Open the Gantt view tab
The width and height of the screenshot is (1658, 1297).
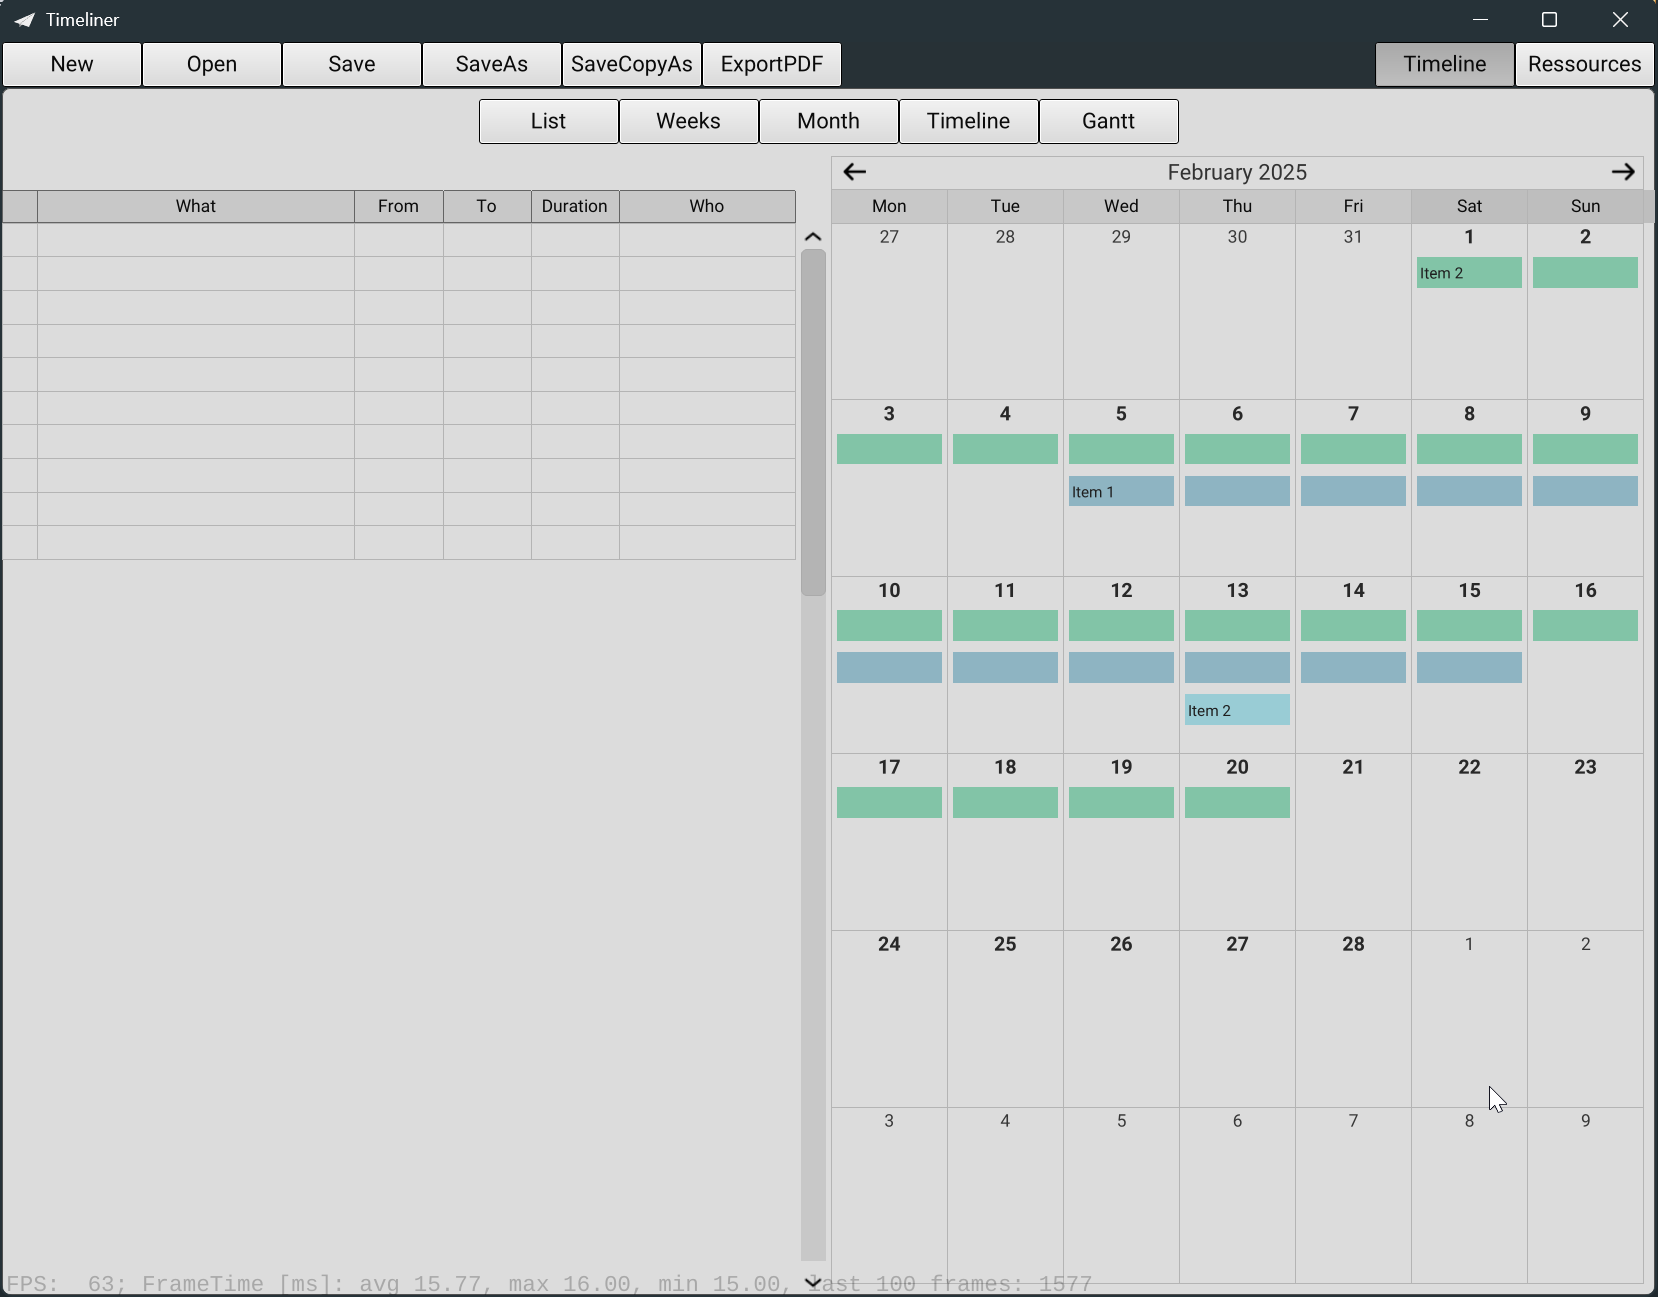(x=1108, y=121)
